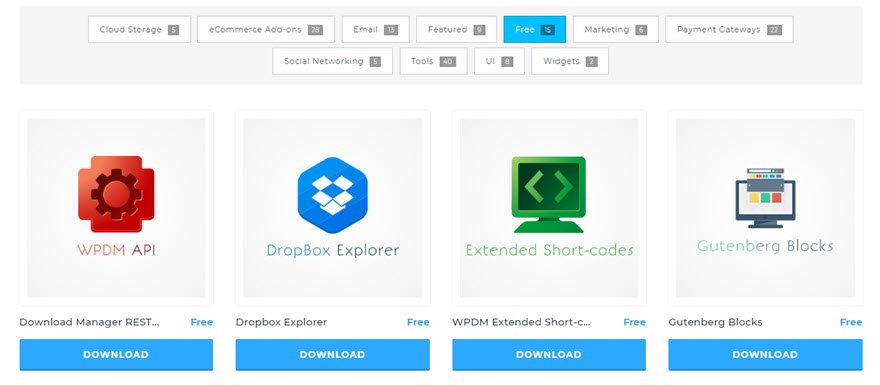The image size is (880, 385).
Task: Click the 'Extended Short-codes' thumbnail caption
Action: 549,250
